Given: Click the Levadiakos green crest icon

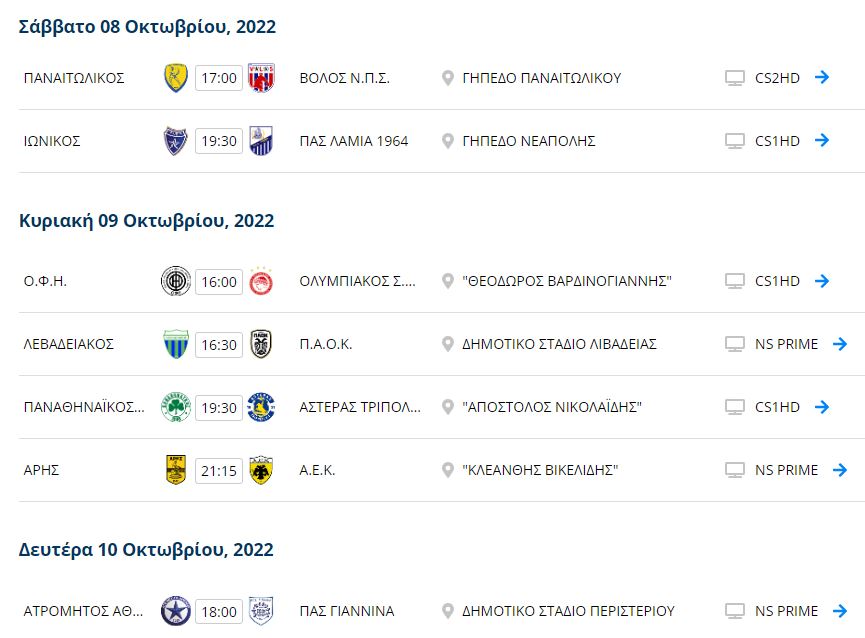Looking at the screenshot, I should [x=176, y=345].
